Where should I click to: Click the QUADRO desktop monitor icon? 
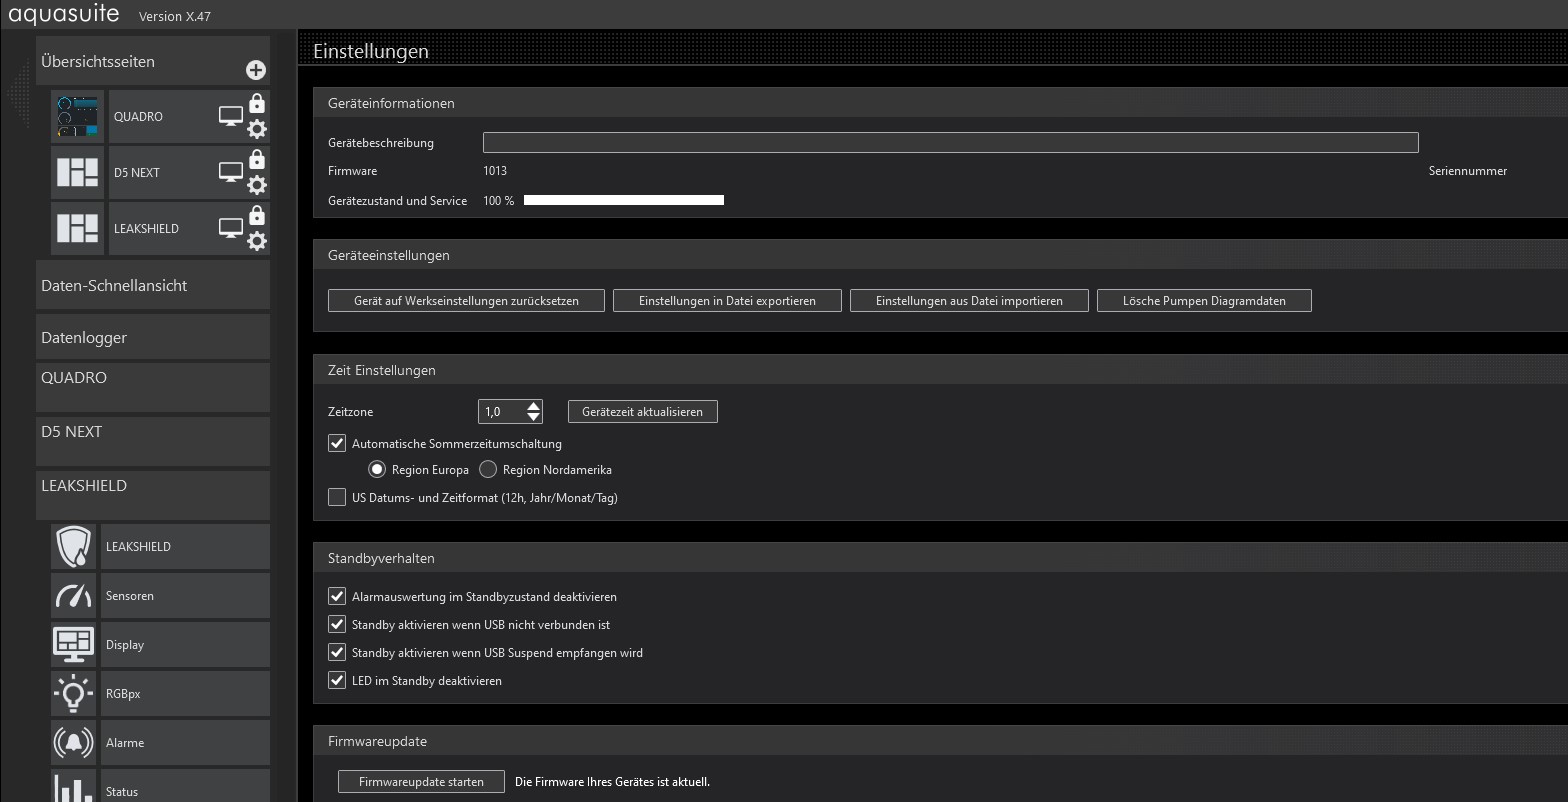(x=231, y=117)
